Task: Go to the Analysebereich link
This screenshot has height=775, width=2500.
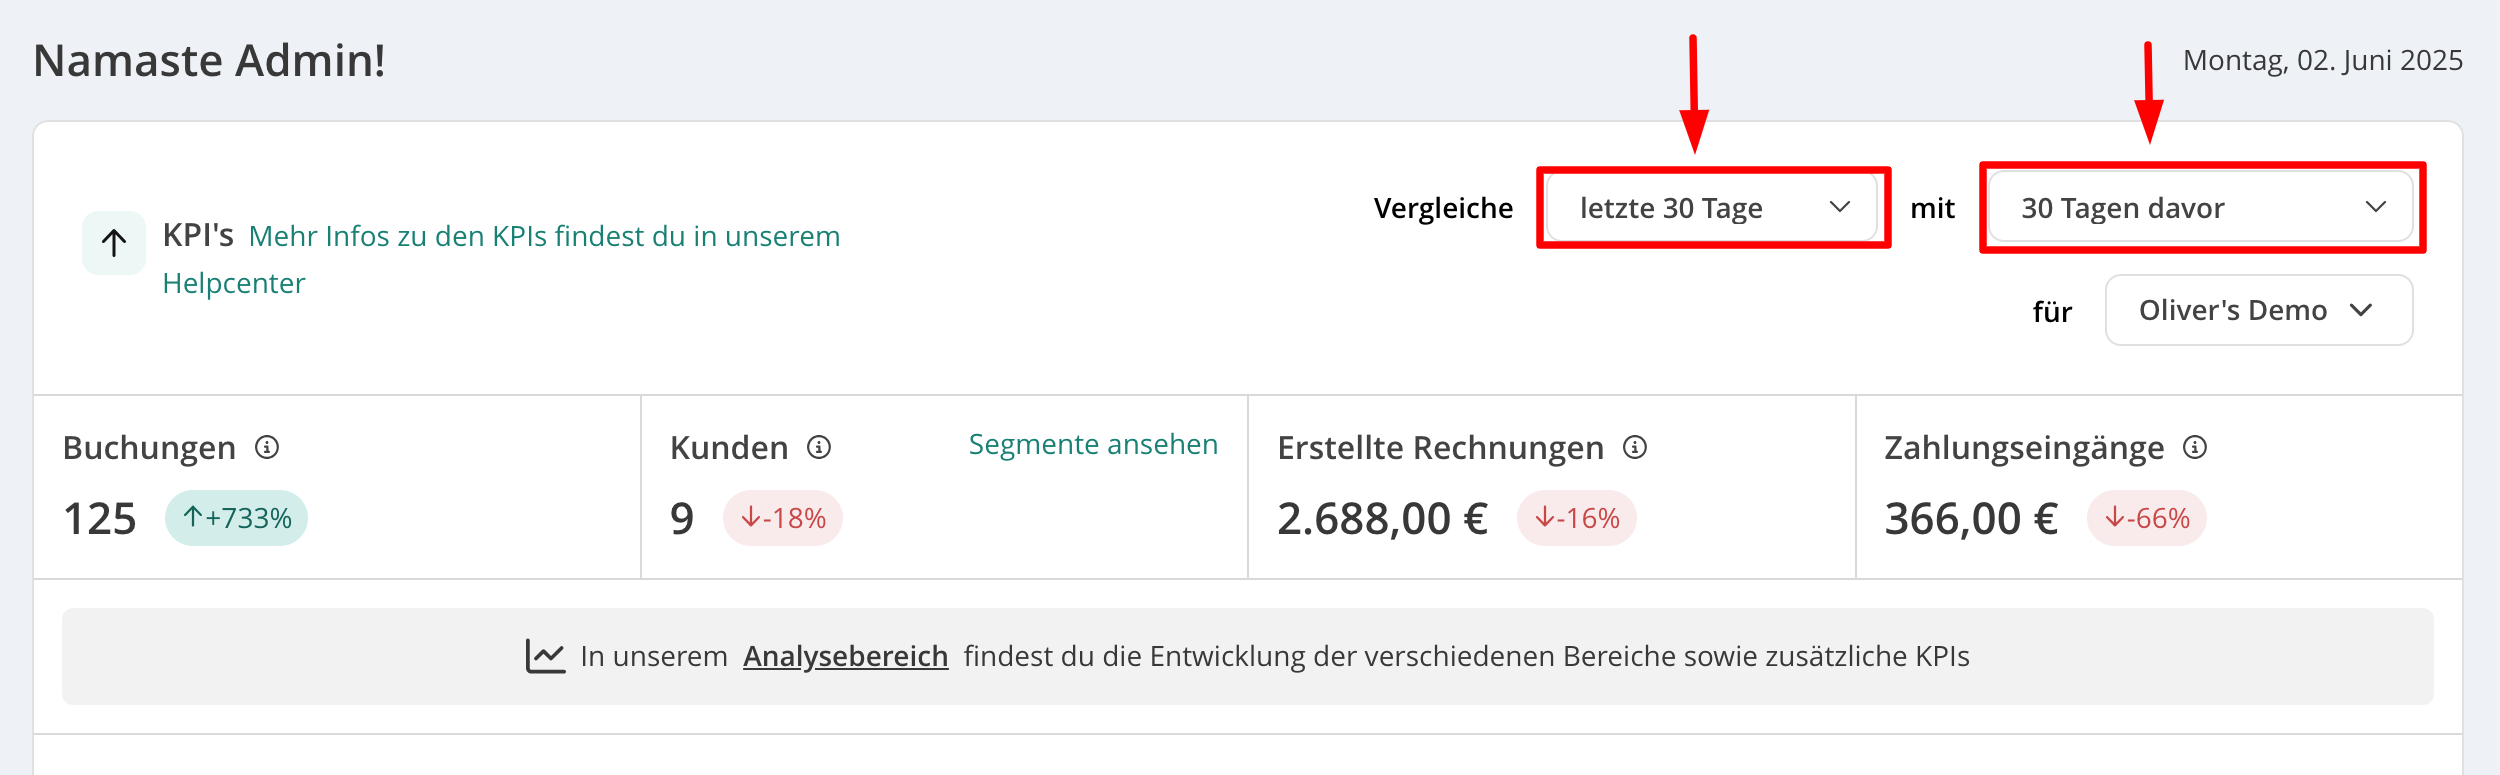Action: [x=845, y=656]
